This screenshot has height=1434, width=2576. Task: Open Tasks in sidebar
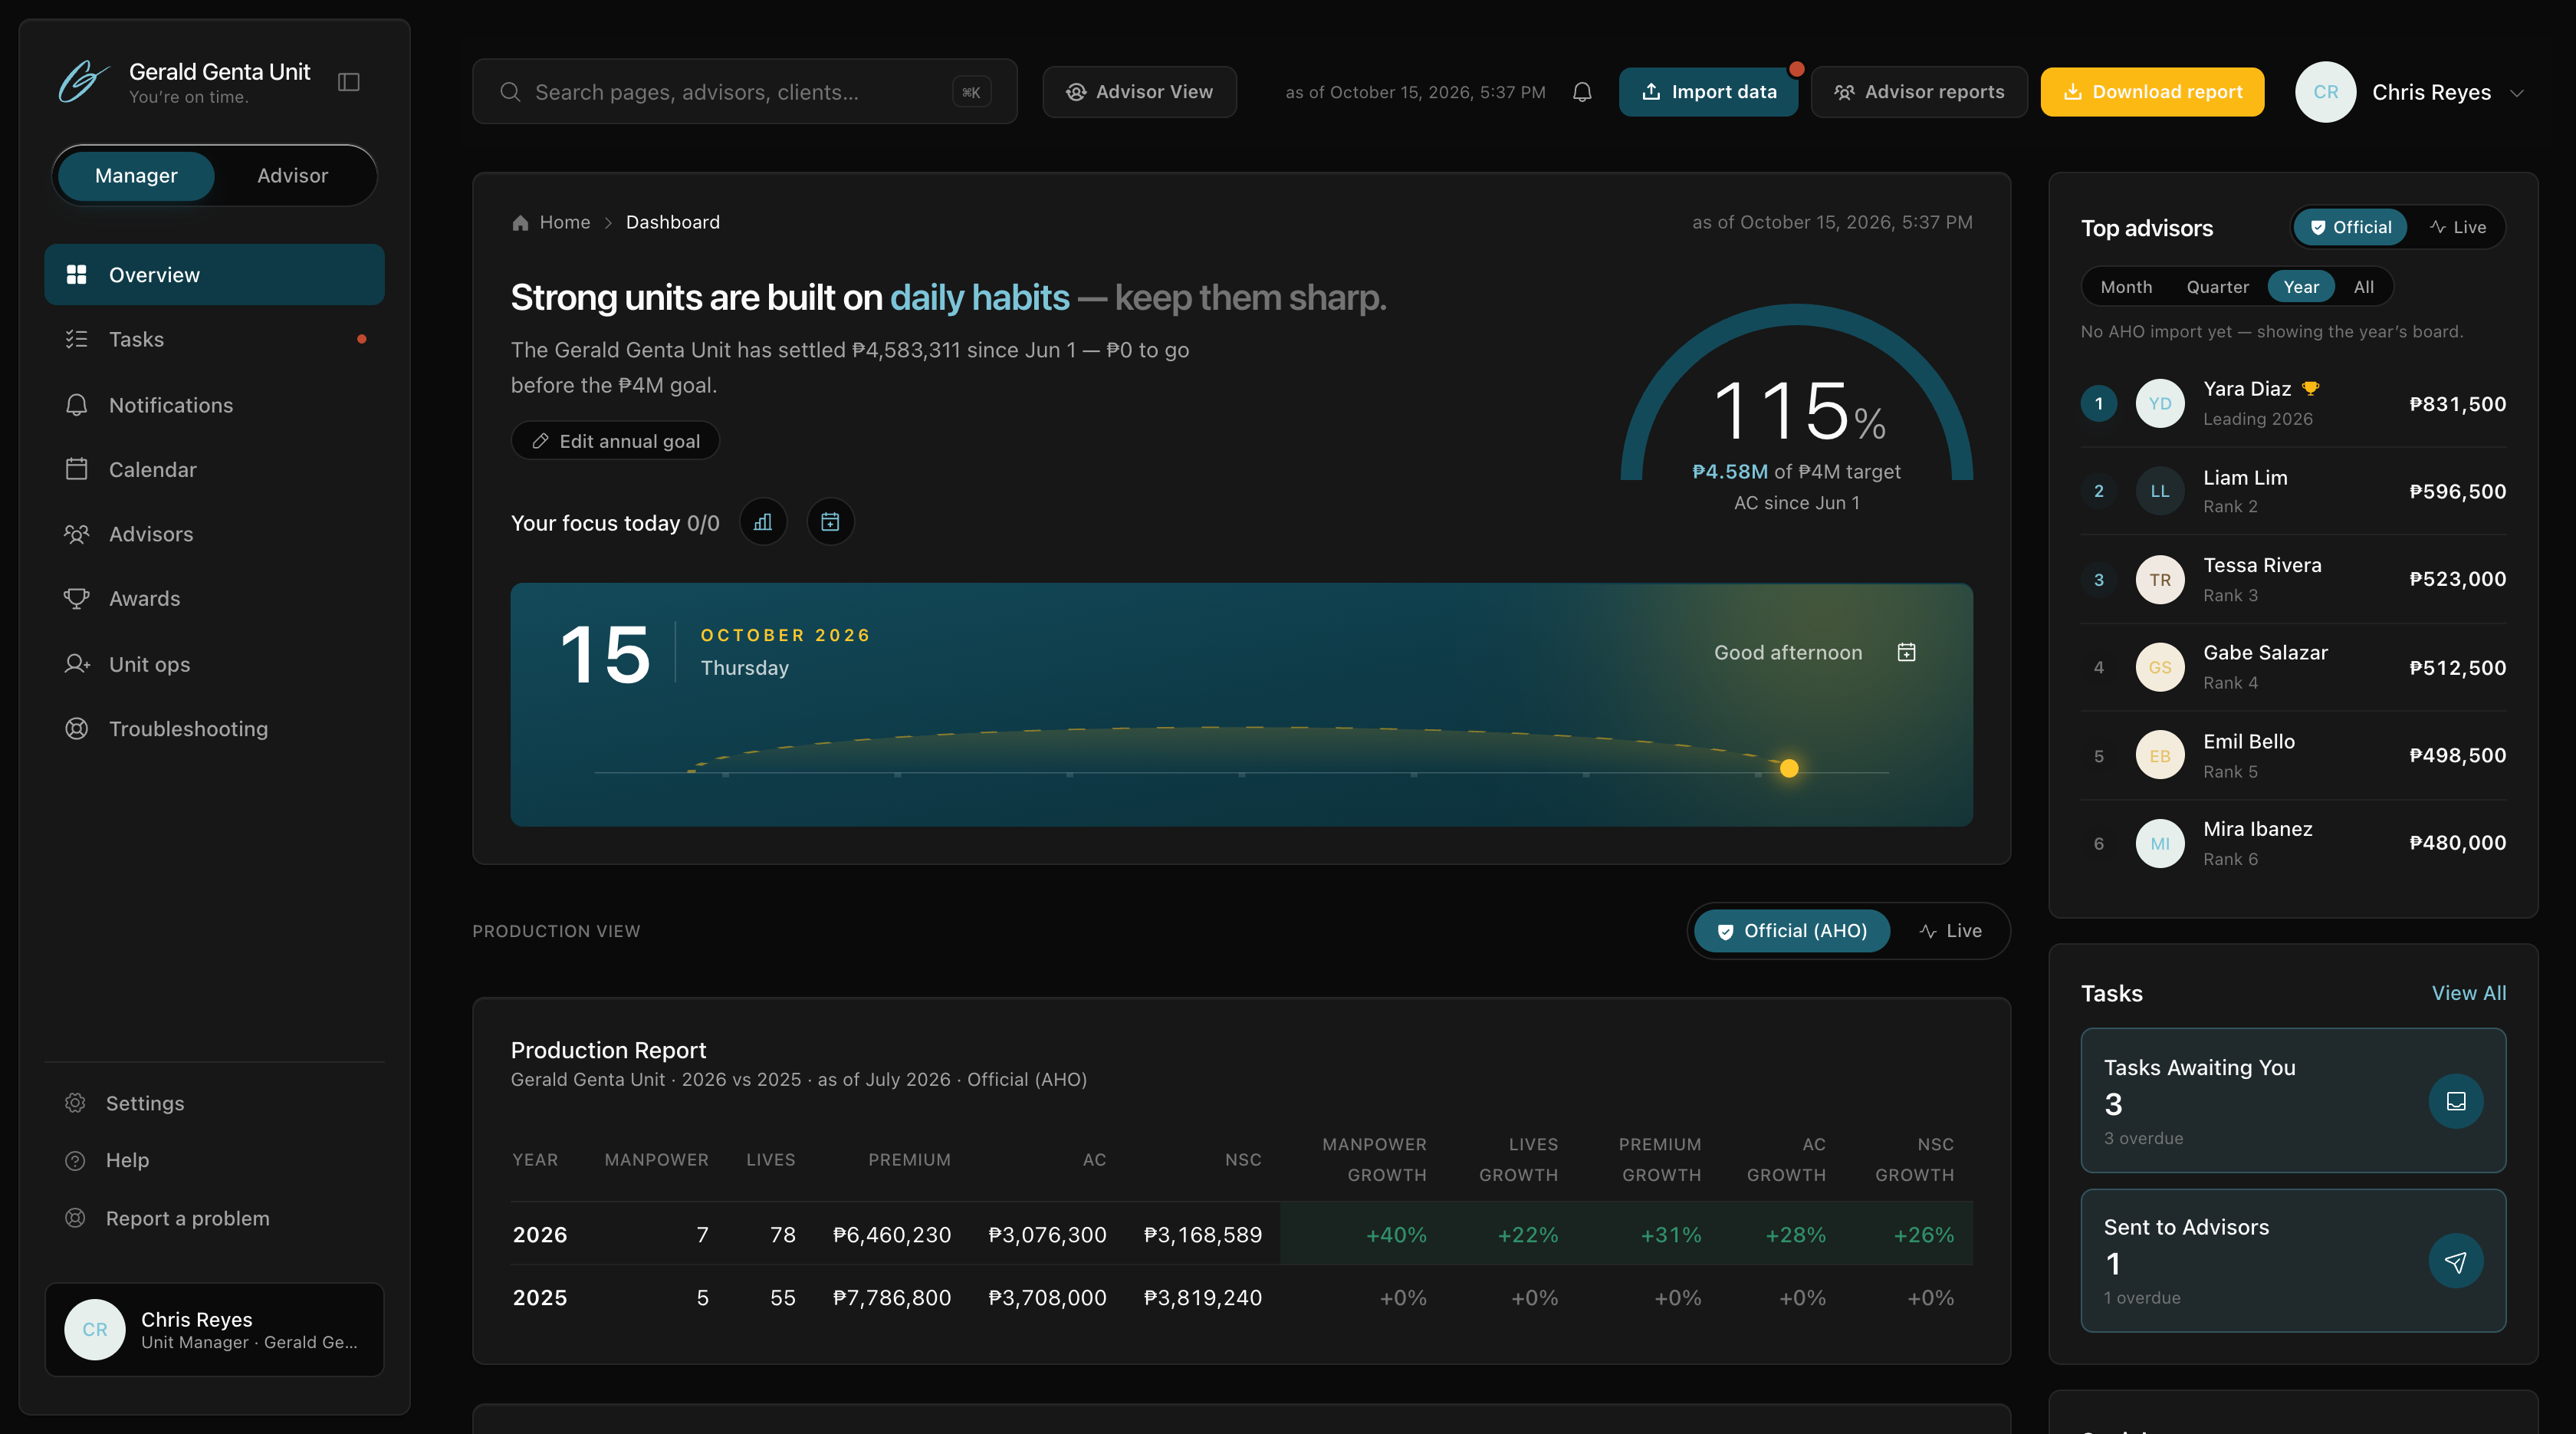214,340
